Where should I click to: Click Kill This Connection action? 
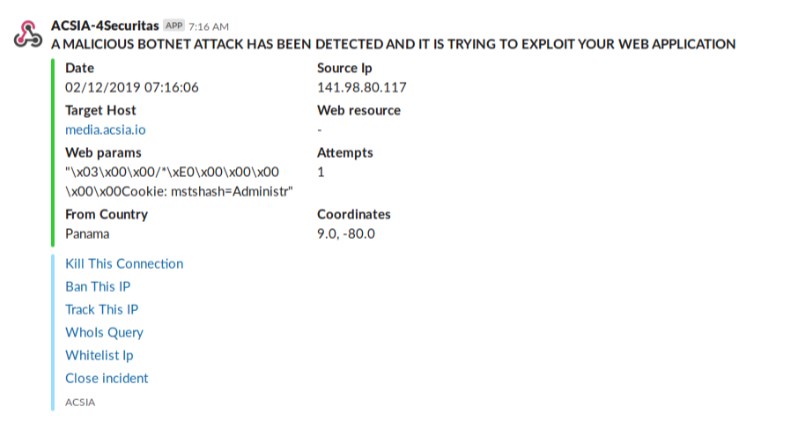pos(124,264)
